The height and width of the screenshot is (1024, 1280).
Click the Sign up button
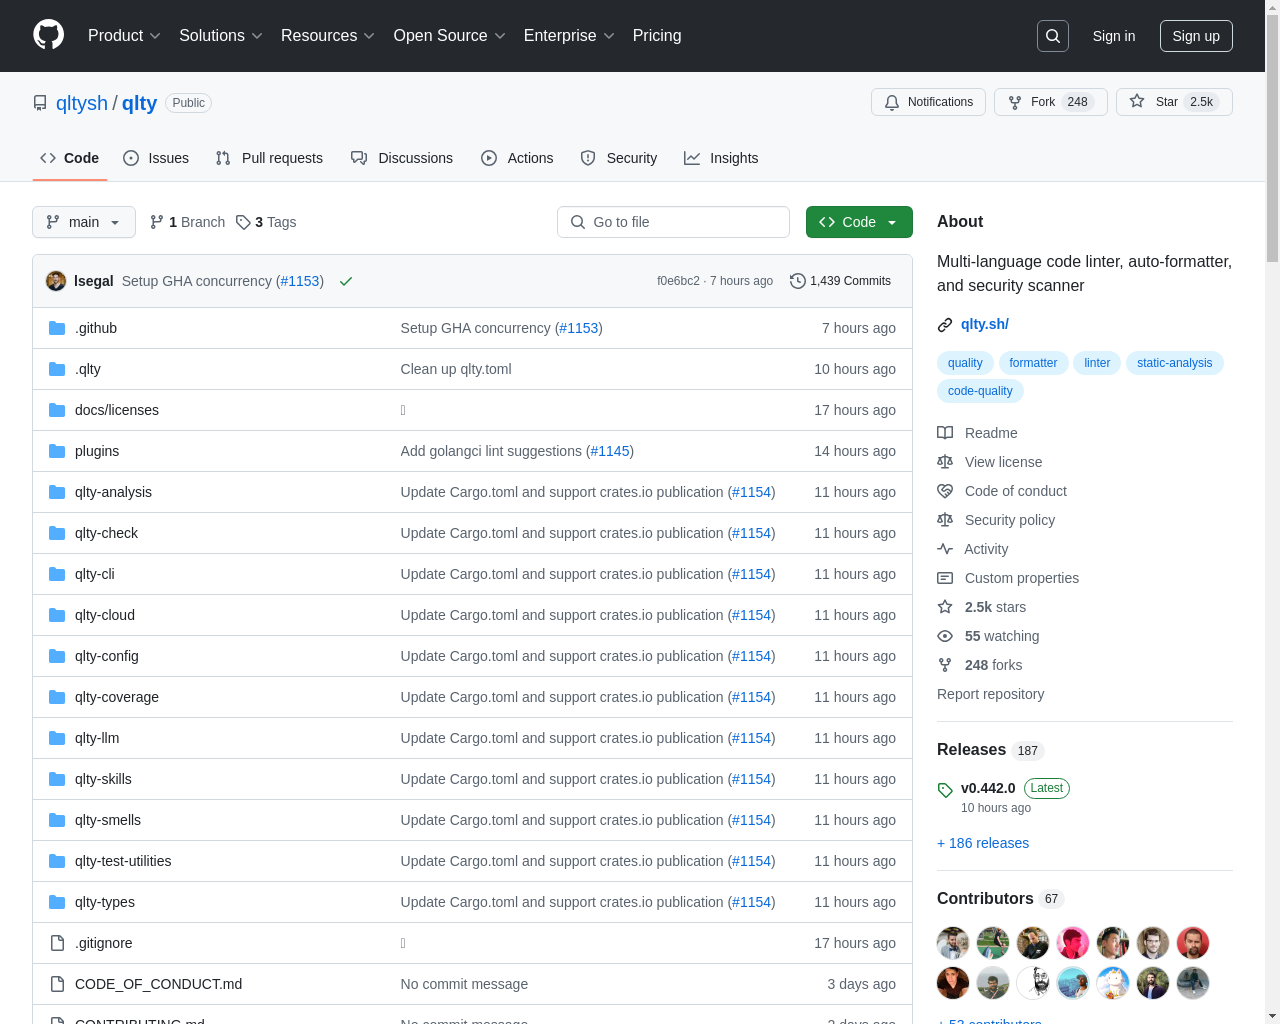point(1196,36)
